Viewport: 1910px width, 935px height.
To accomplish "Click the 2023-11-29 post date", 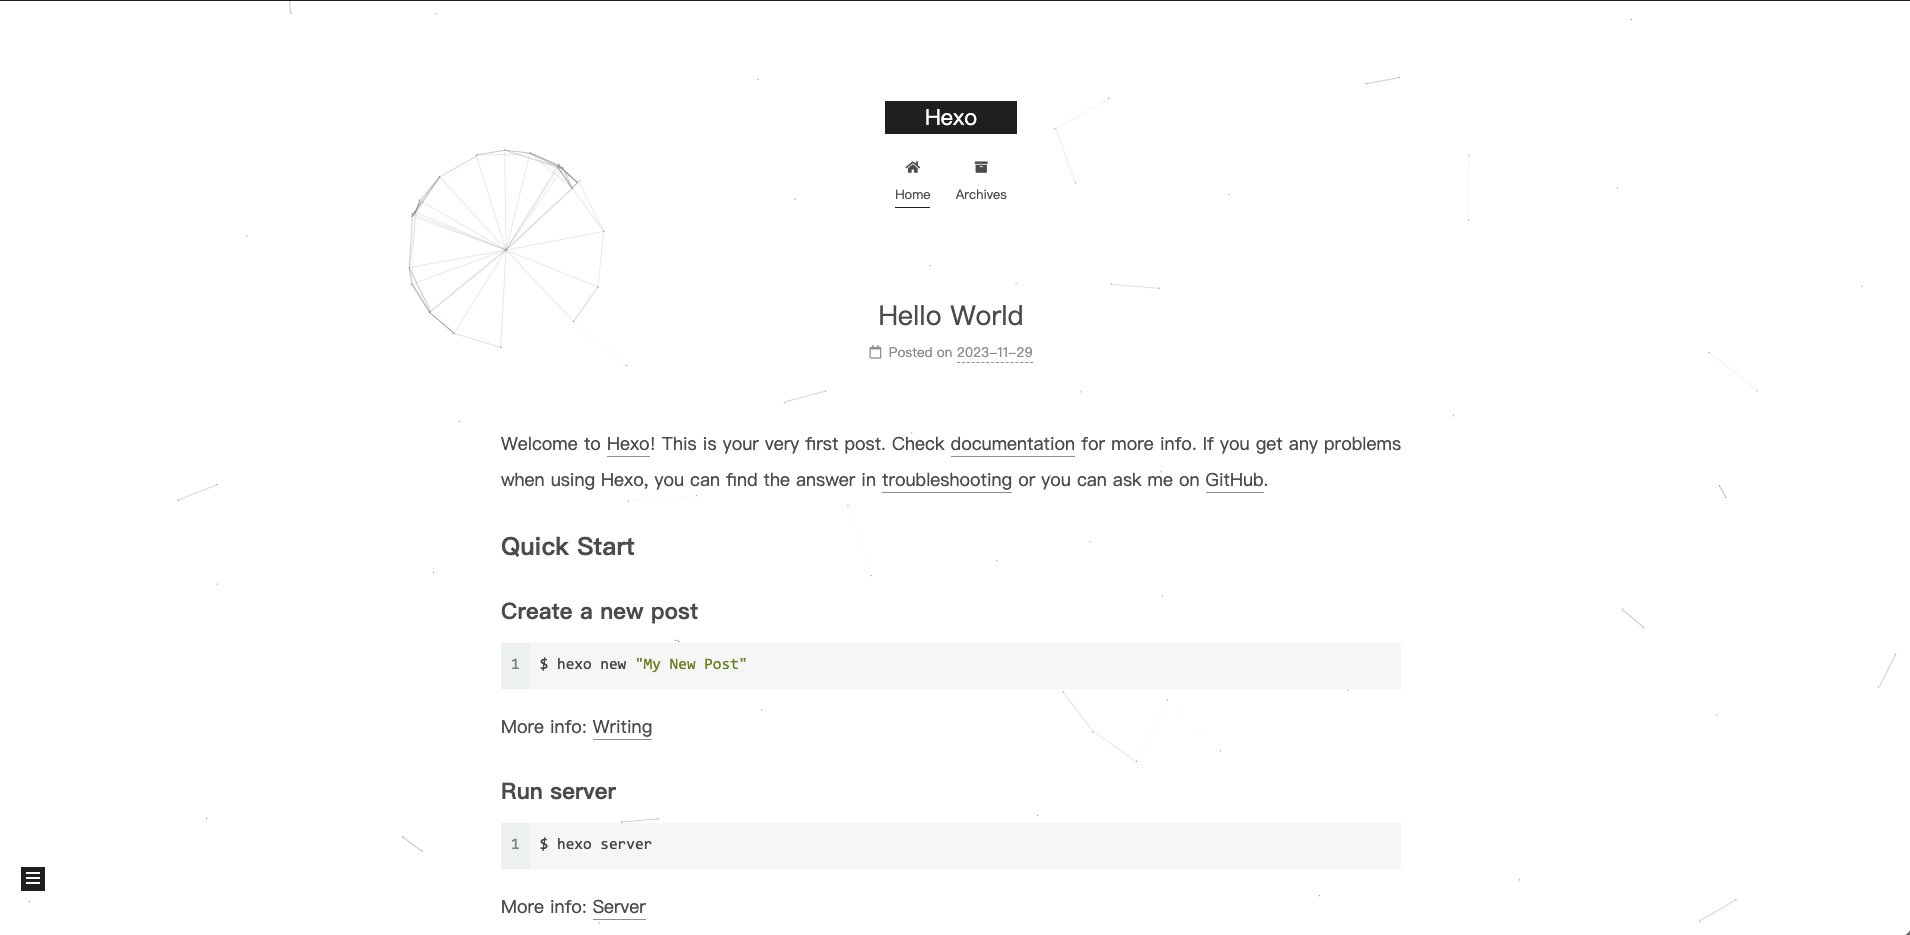I will coord(994,352).
